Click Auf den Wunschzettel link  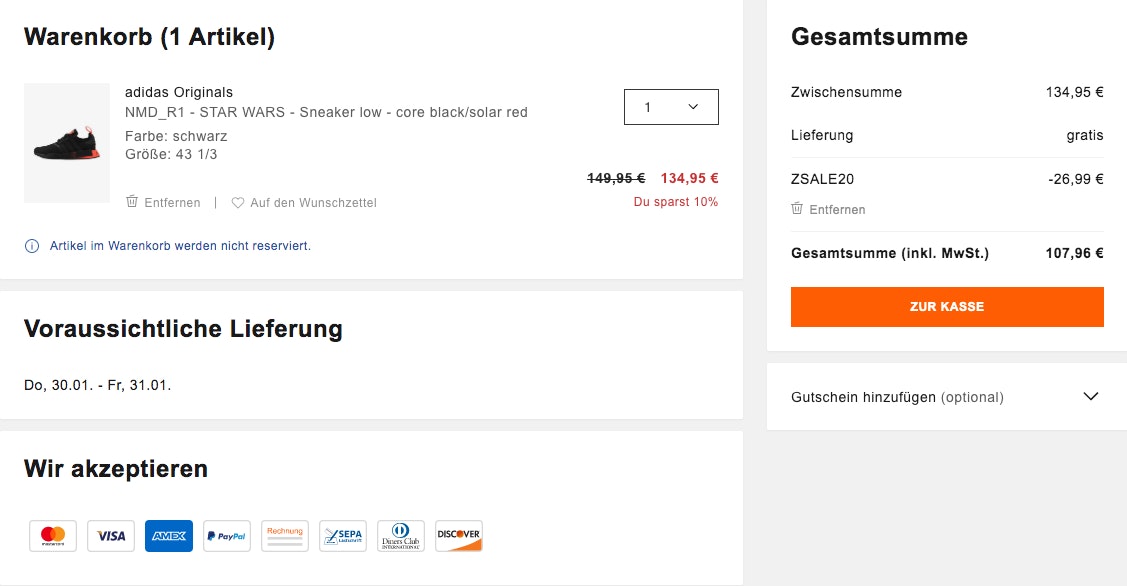pos(313,203)
